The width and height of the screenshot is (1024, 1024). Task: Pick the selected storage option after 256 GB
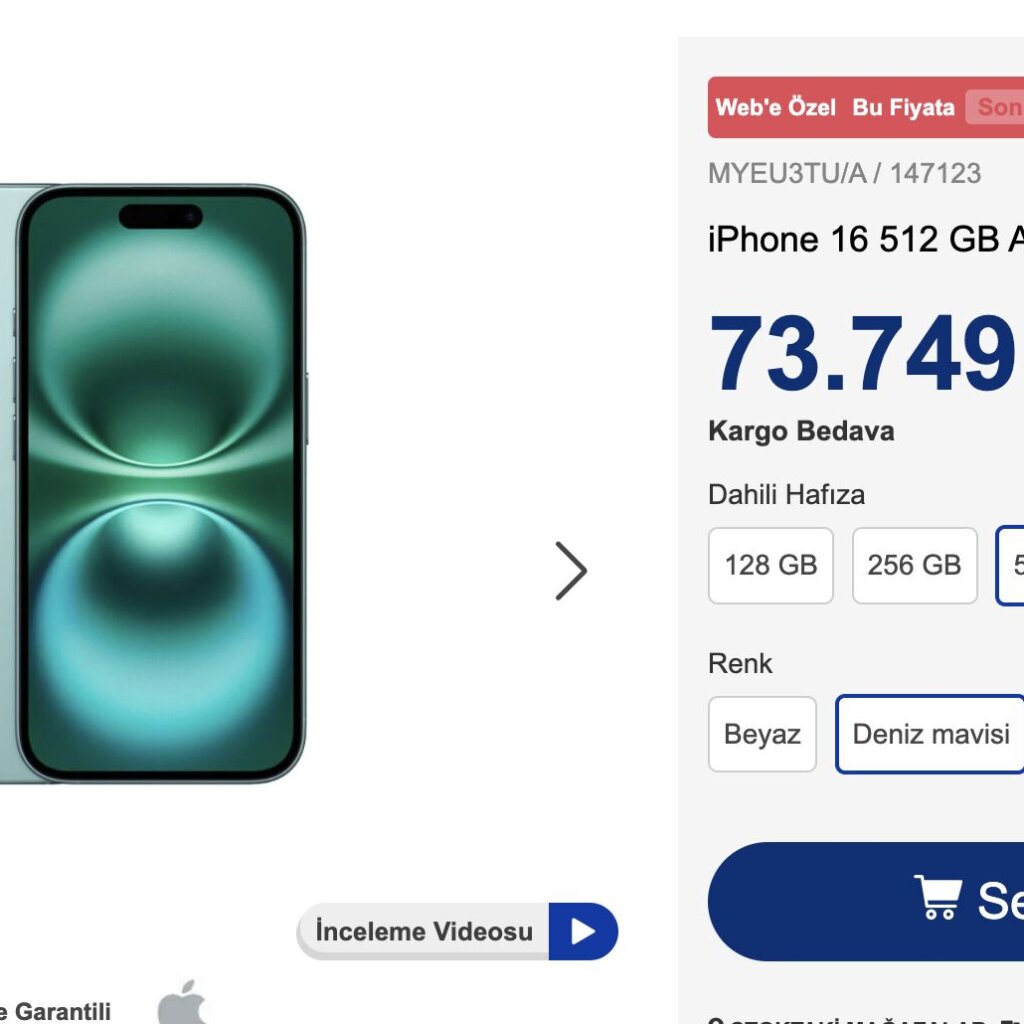coord(1011,566)
